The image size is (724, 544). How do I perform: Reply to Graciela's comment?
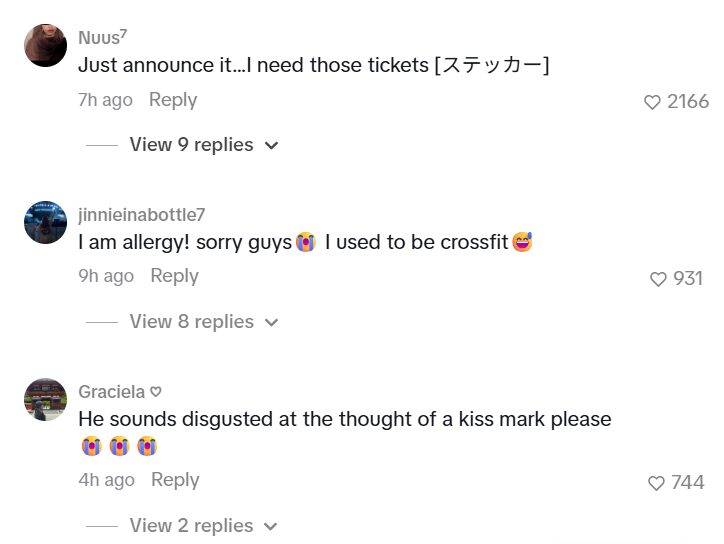coord(175,480)
